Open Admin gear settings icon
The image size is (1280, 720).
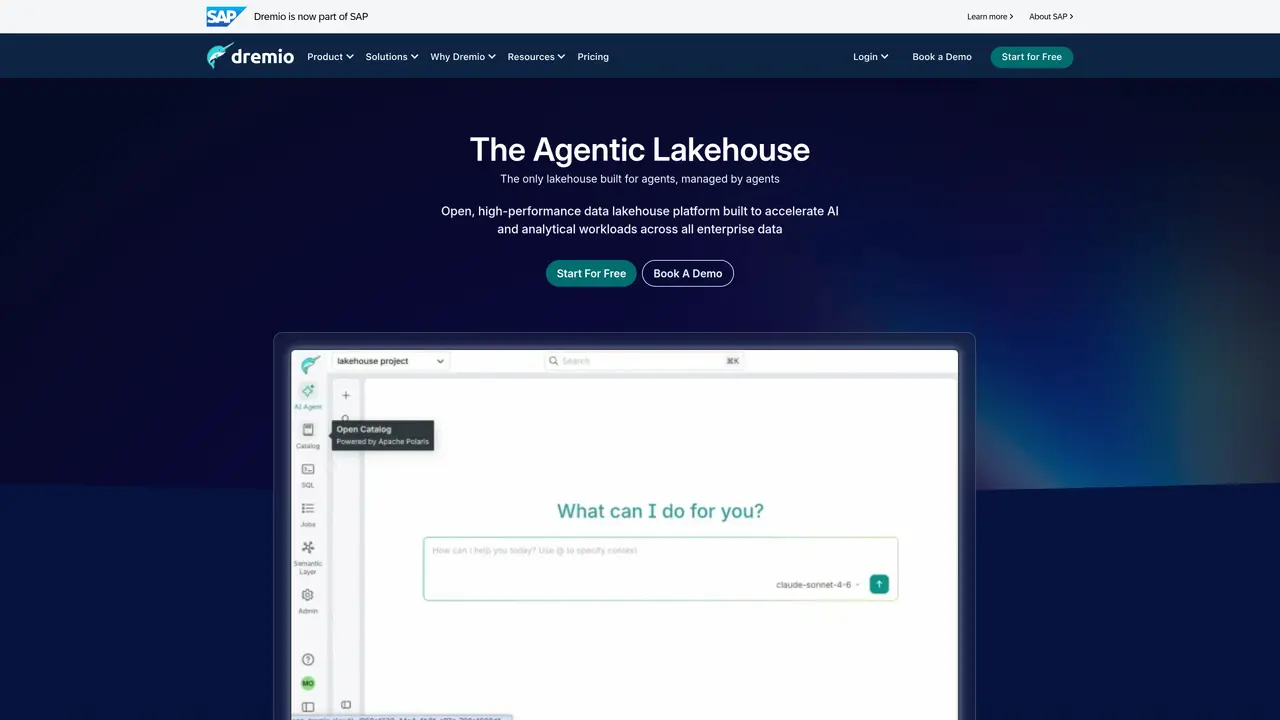[x=308, y=595]
